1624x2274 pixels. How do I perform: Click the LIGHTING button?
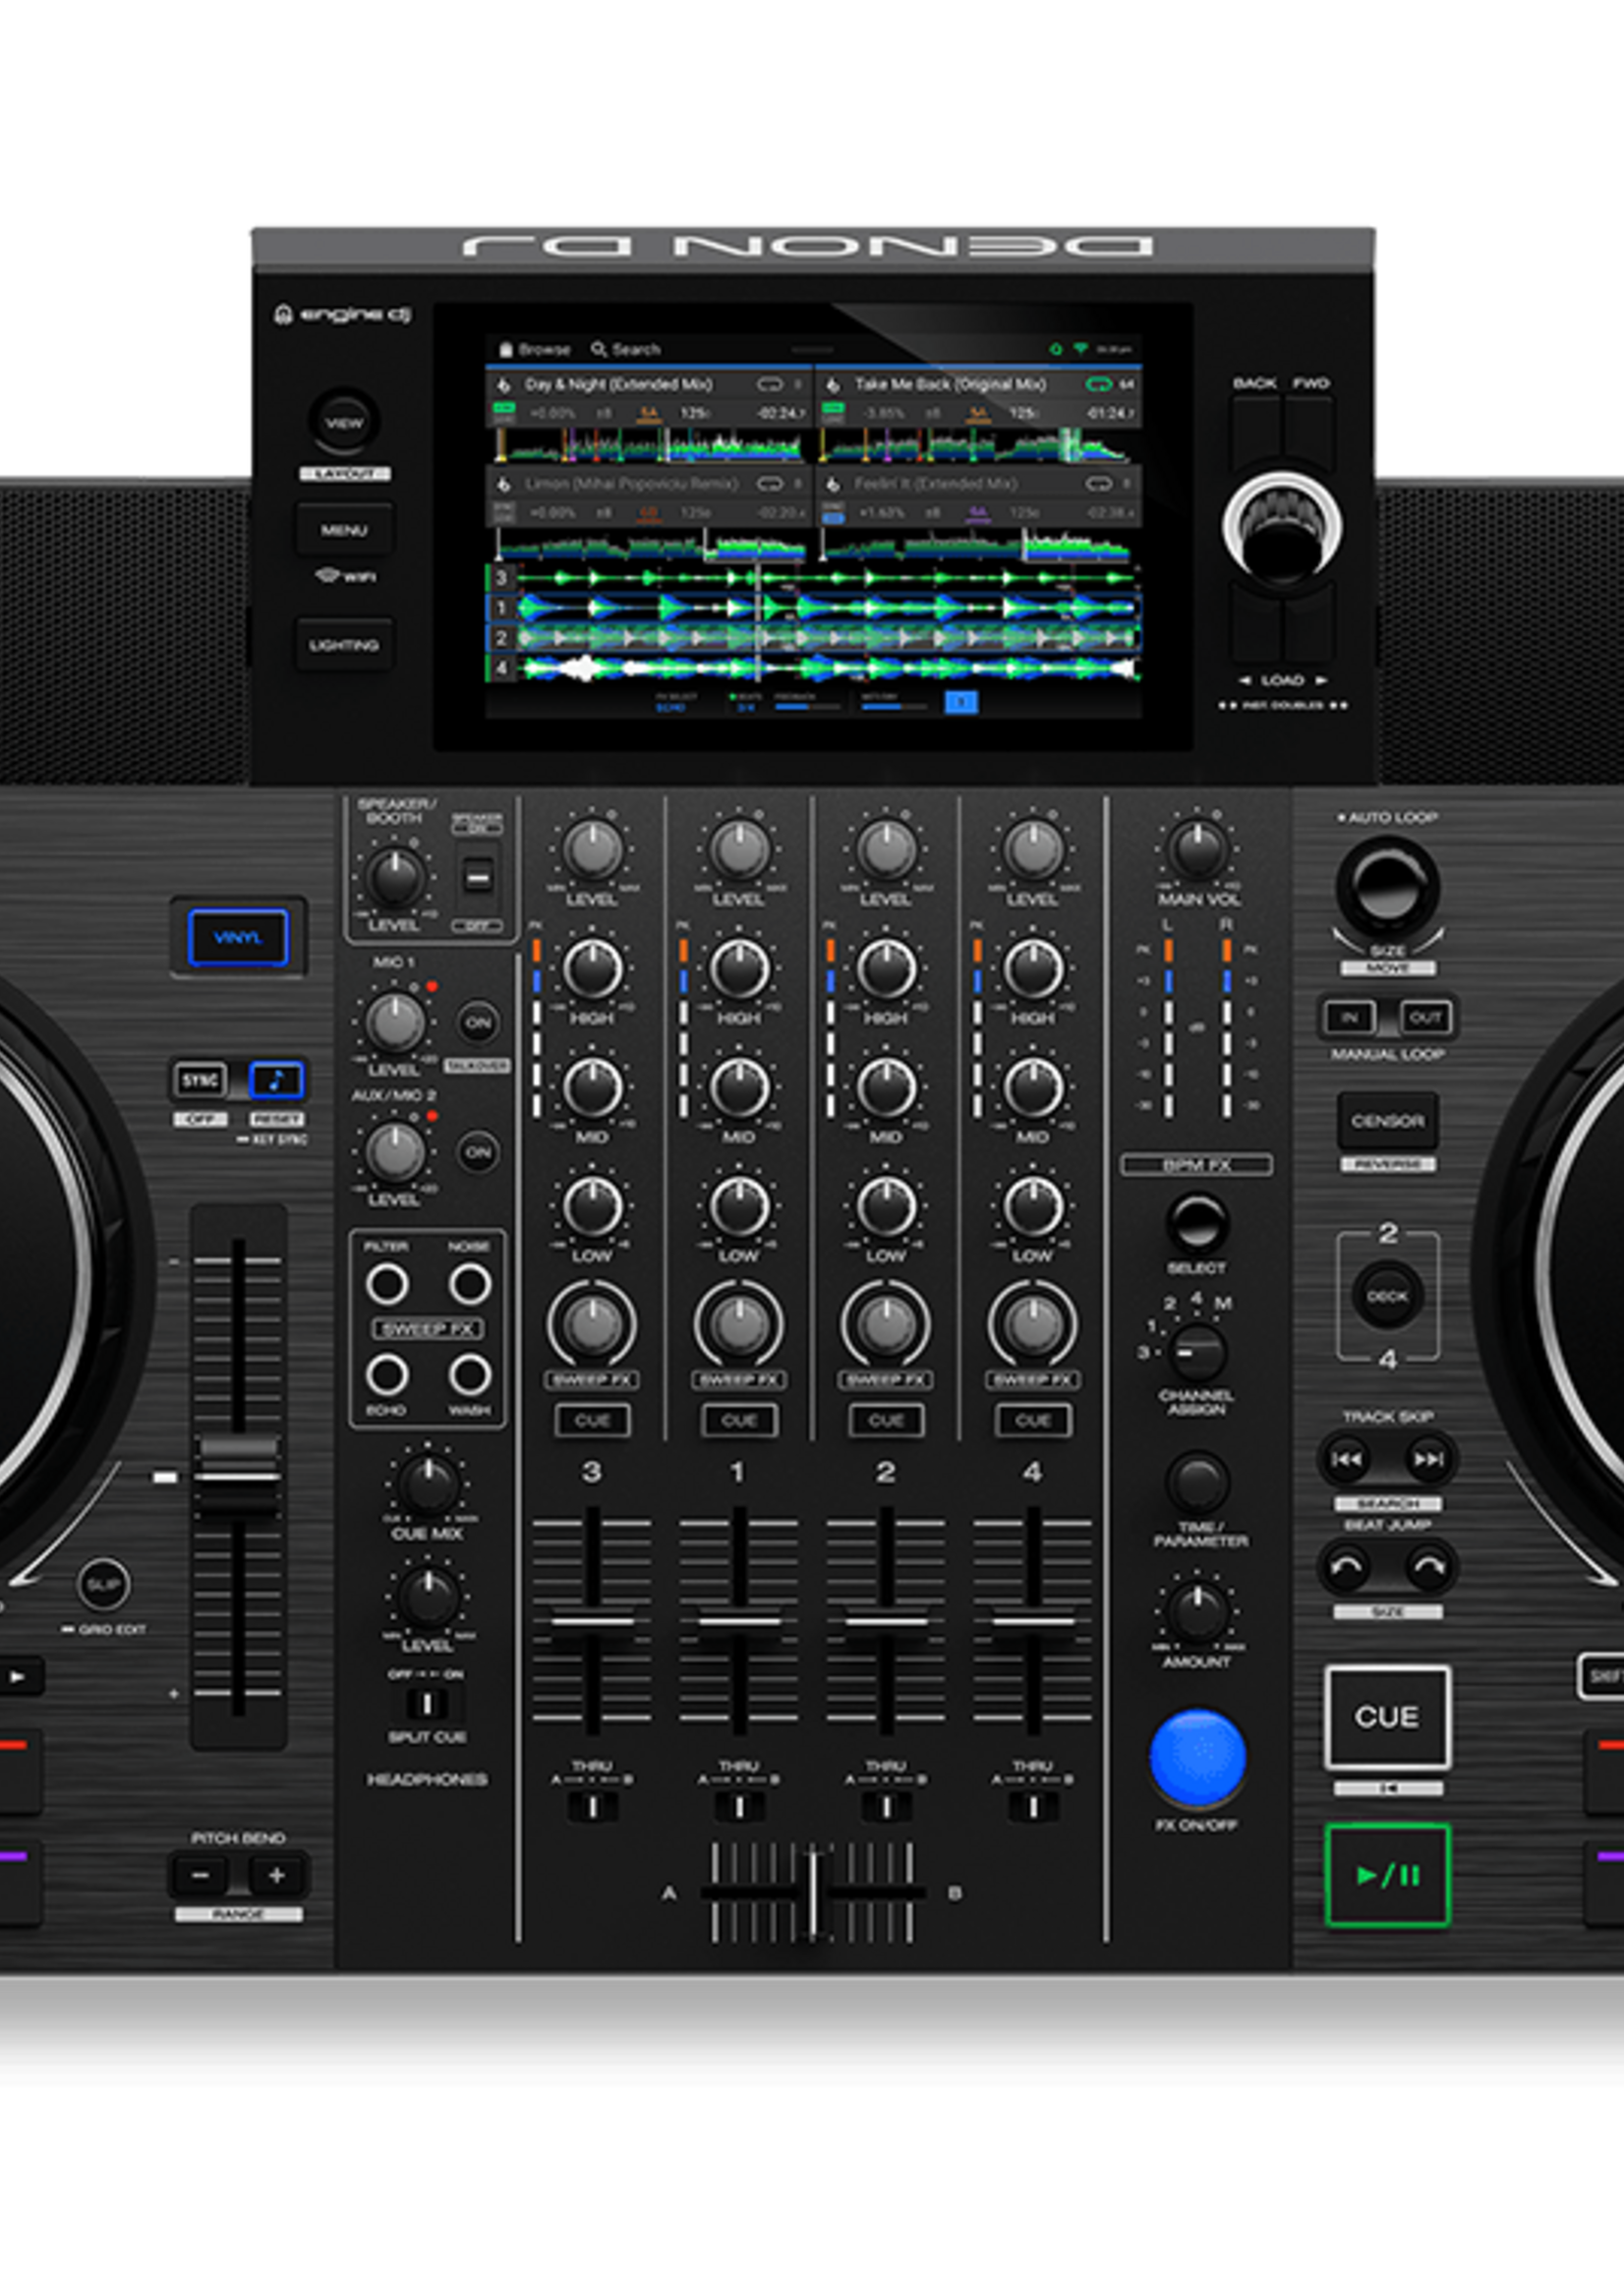(344, 645)
